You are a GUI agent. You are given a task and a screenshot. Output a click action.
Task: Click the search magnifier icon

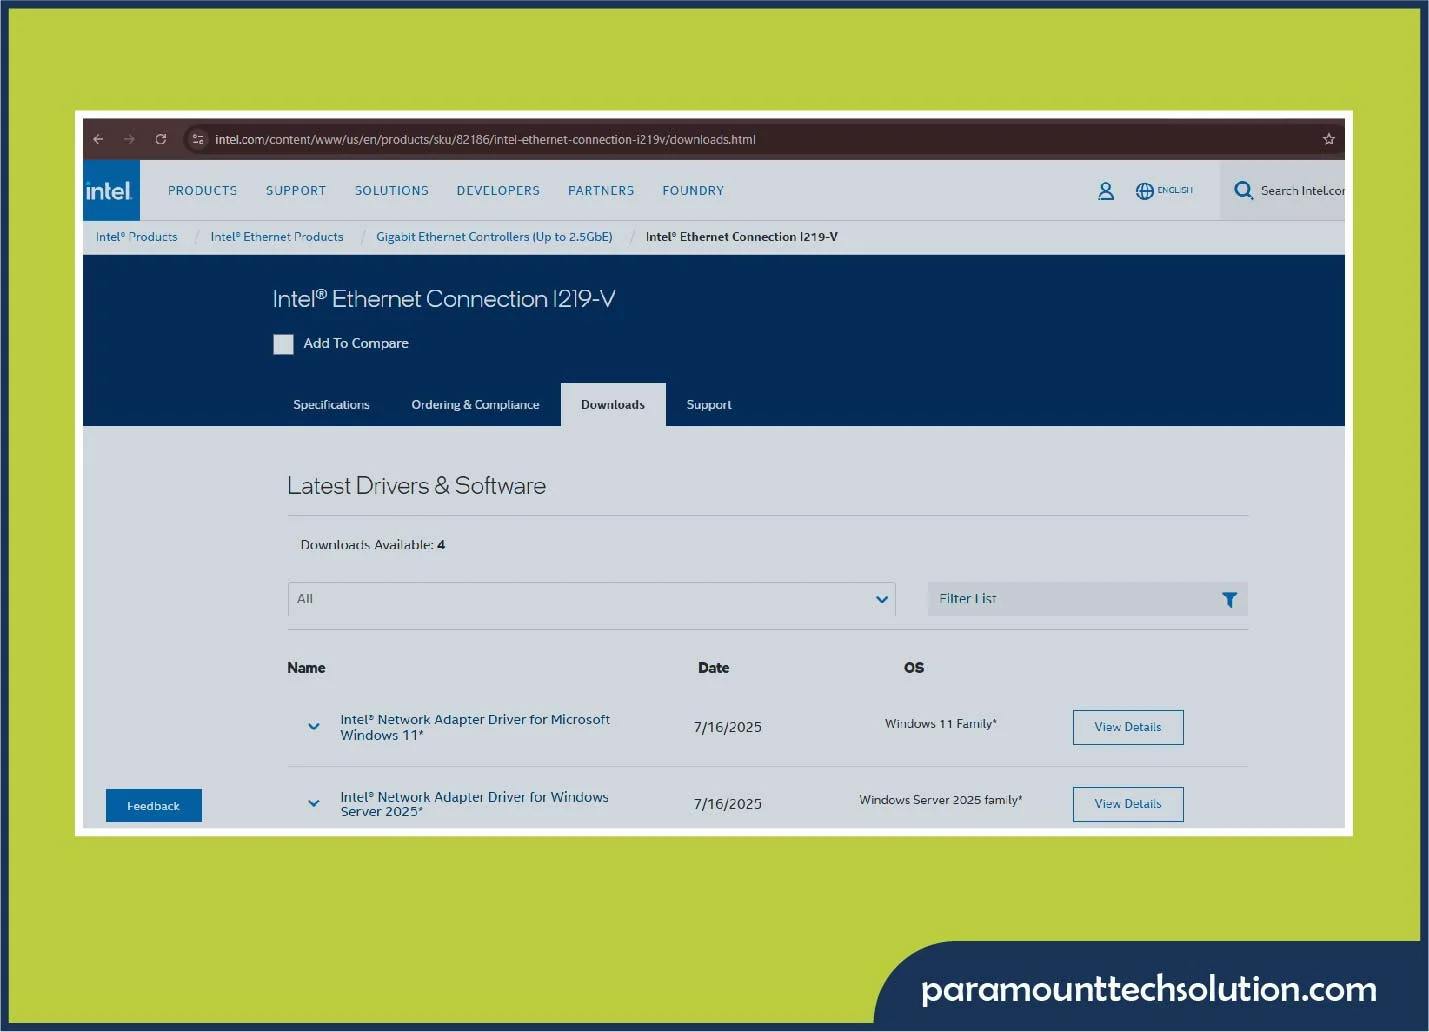[1243, 190]
